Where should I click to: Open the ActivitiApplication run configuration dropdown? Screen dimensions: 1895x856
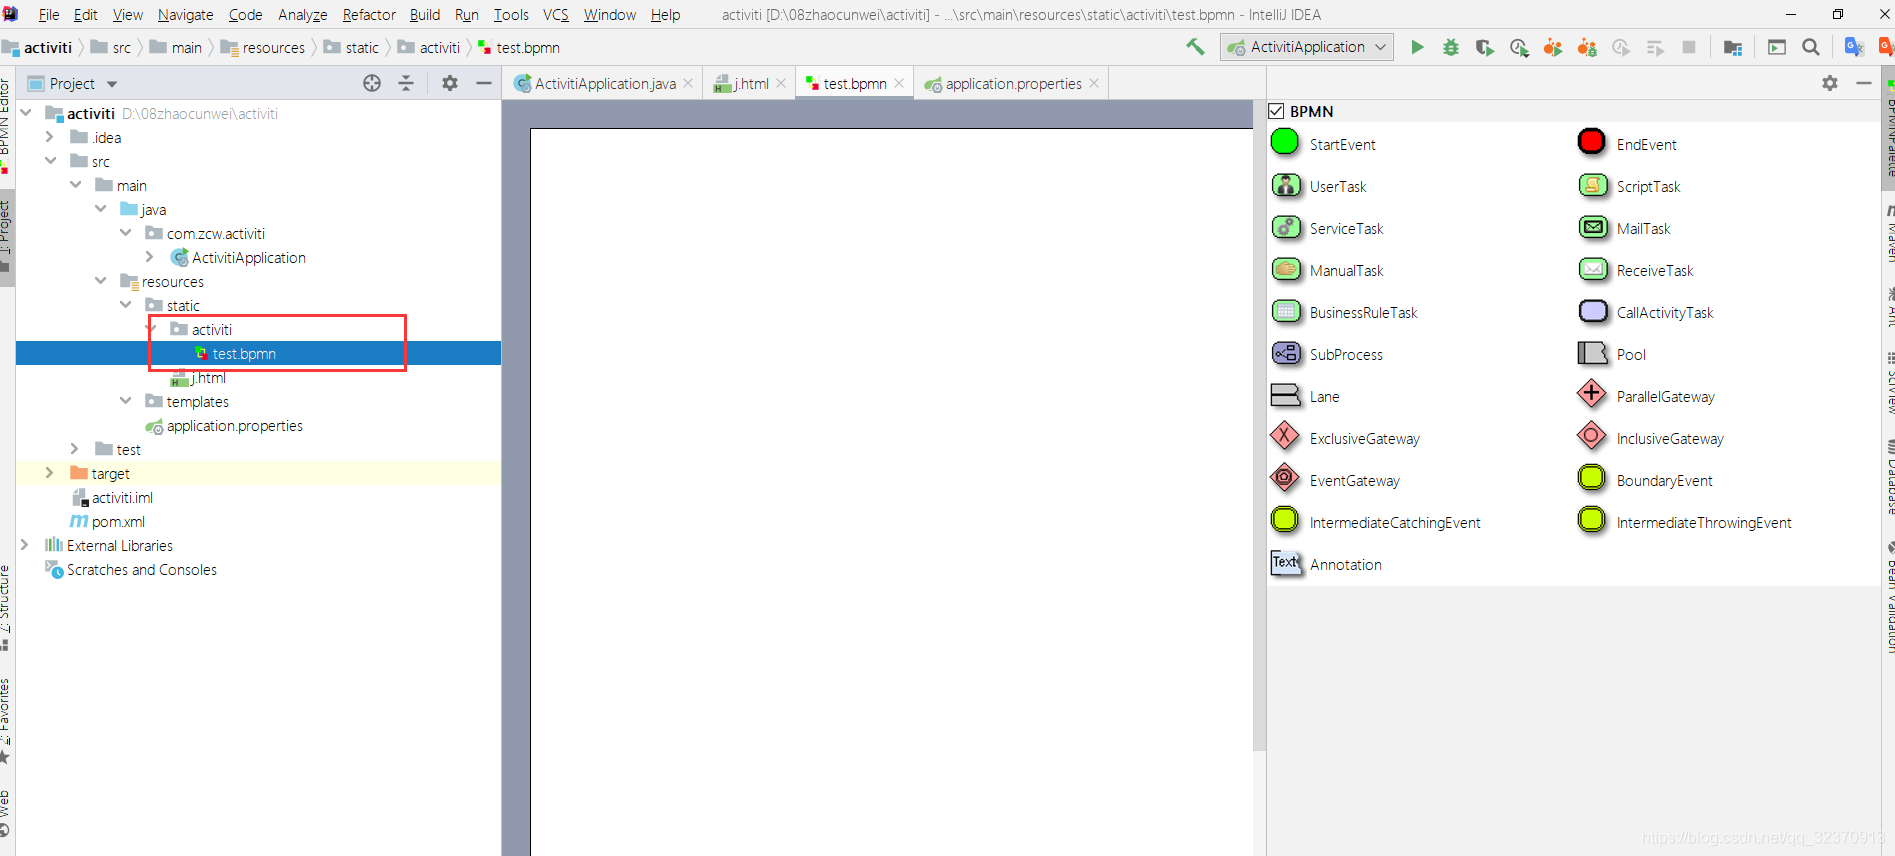[1307, 47]
